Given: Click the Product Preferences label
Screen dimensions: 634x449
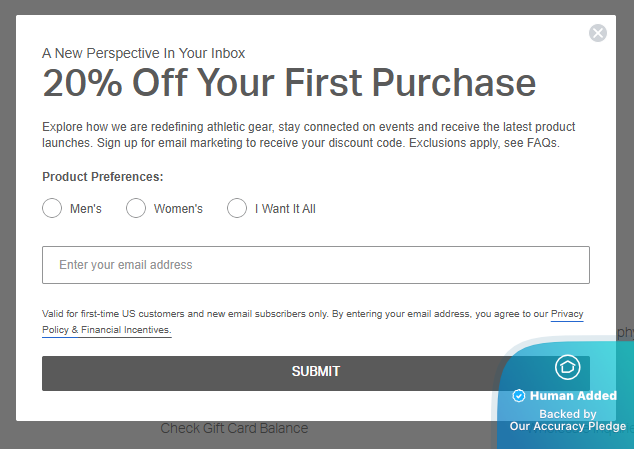Looking at the screenshot, I should [103, 177].
